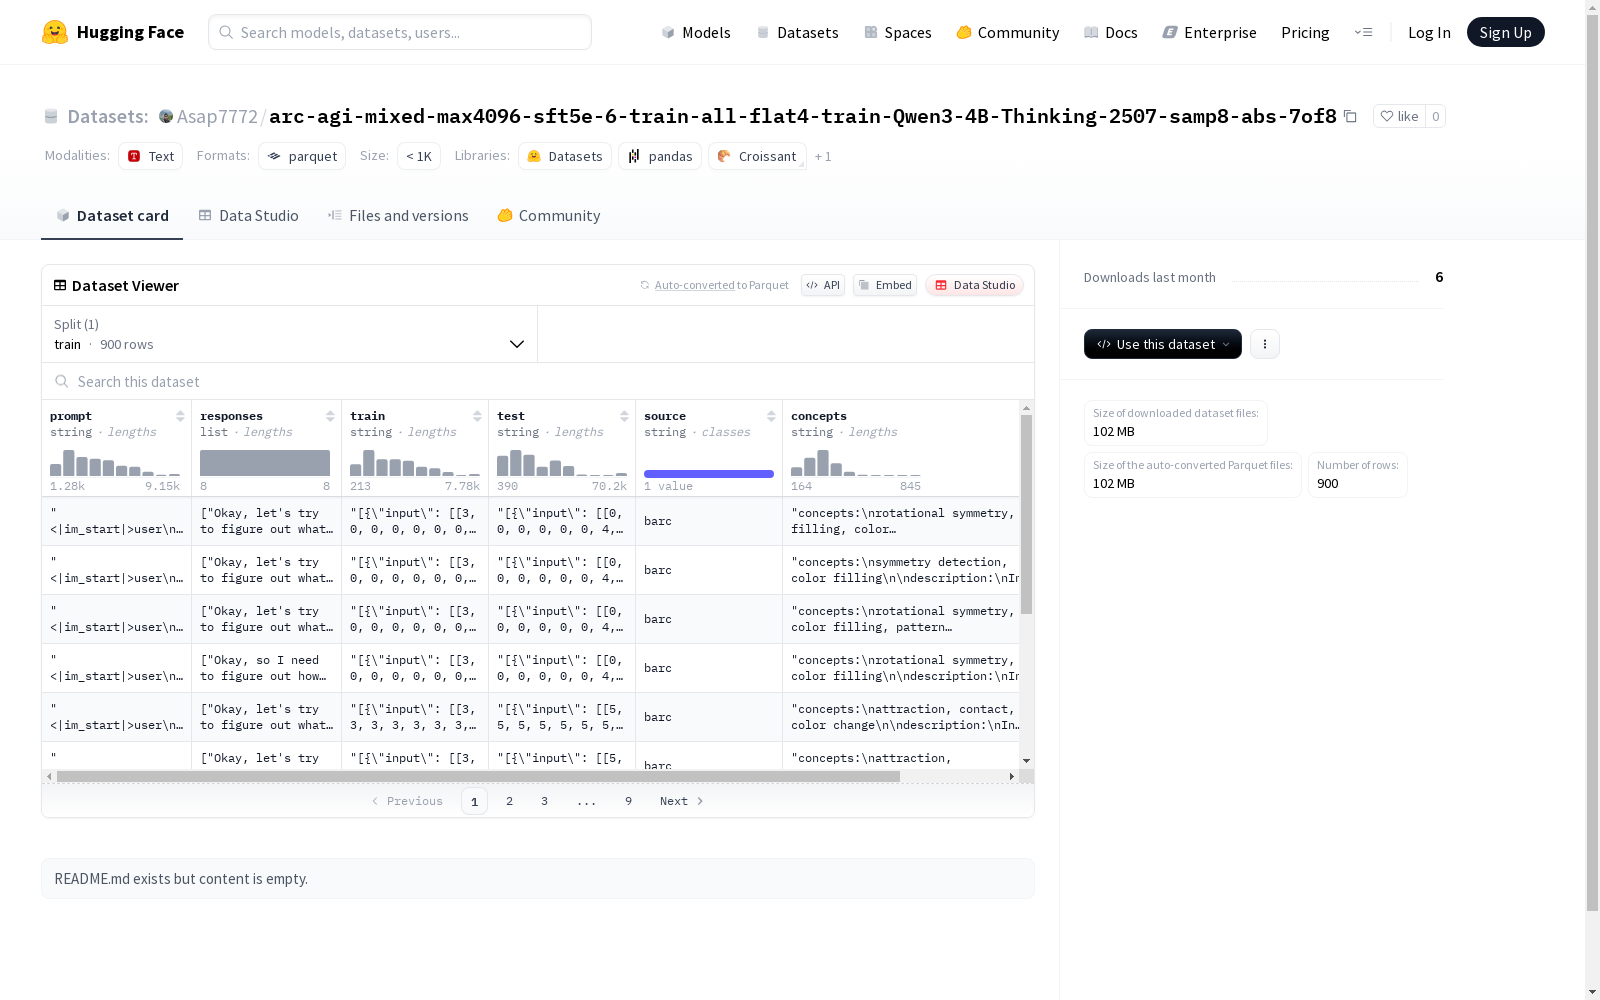Image resolution: width=1600 pixels, height=1000 pixels.
Task: Go to page 9 of the table
Action: coord(628,801)
